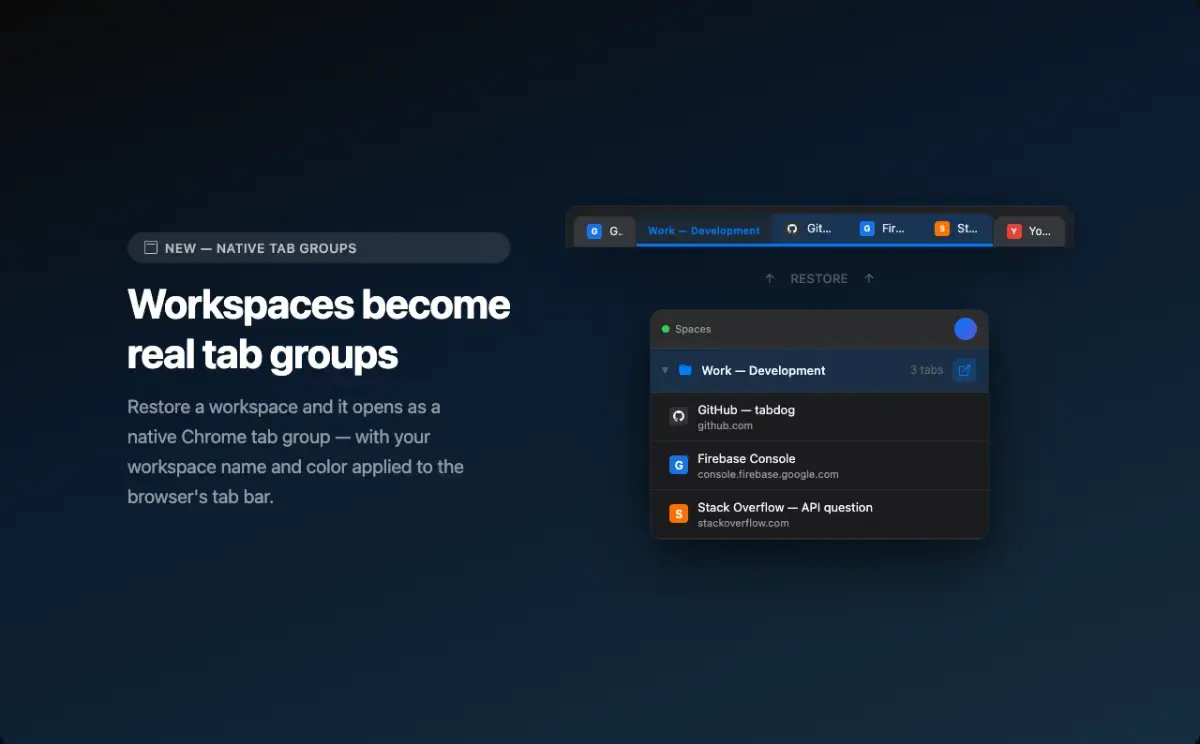1200x744 pixels.
Task: Open the GitHub — tabdog entry
Action: 746,410
